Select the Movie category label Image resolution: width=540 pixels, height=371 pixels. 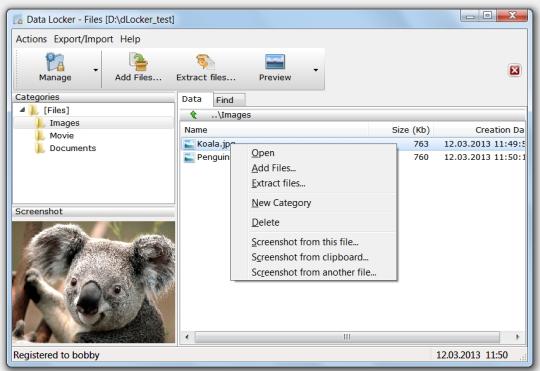click(x=62, y=136)
